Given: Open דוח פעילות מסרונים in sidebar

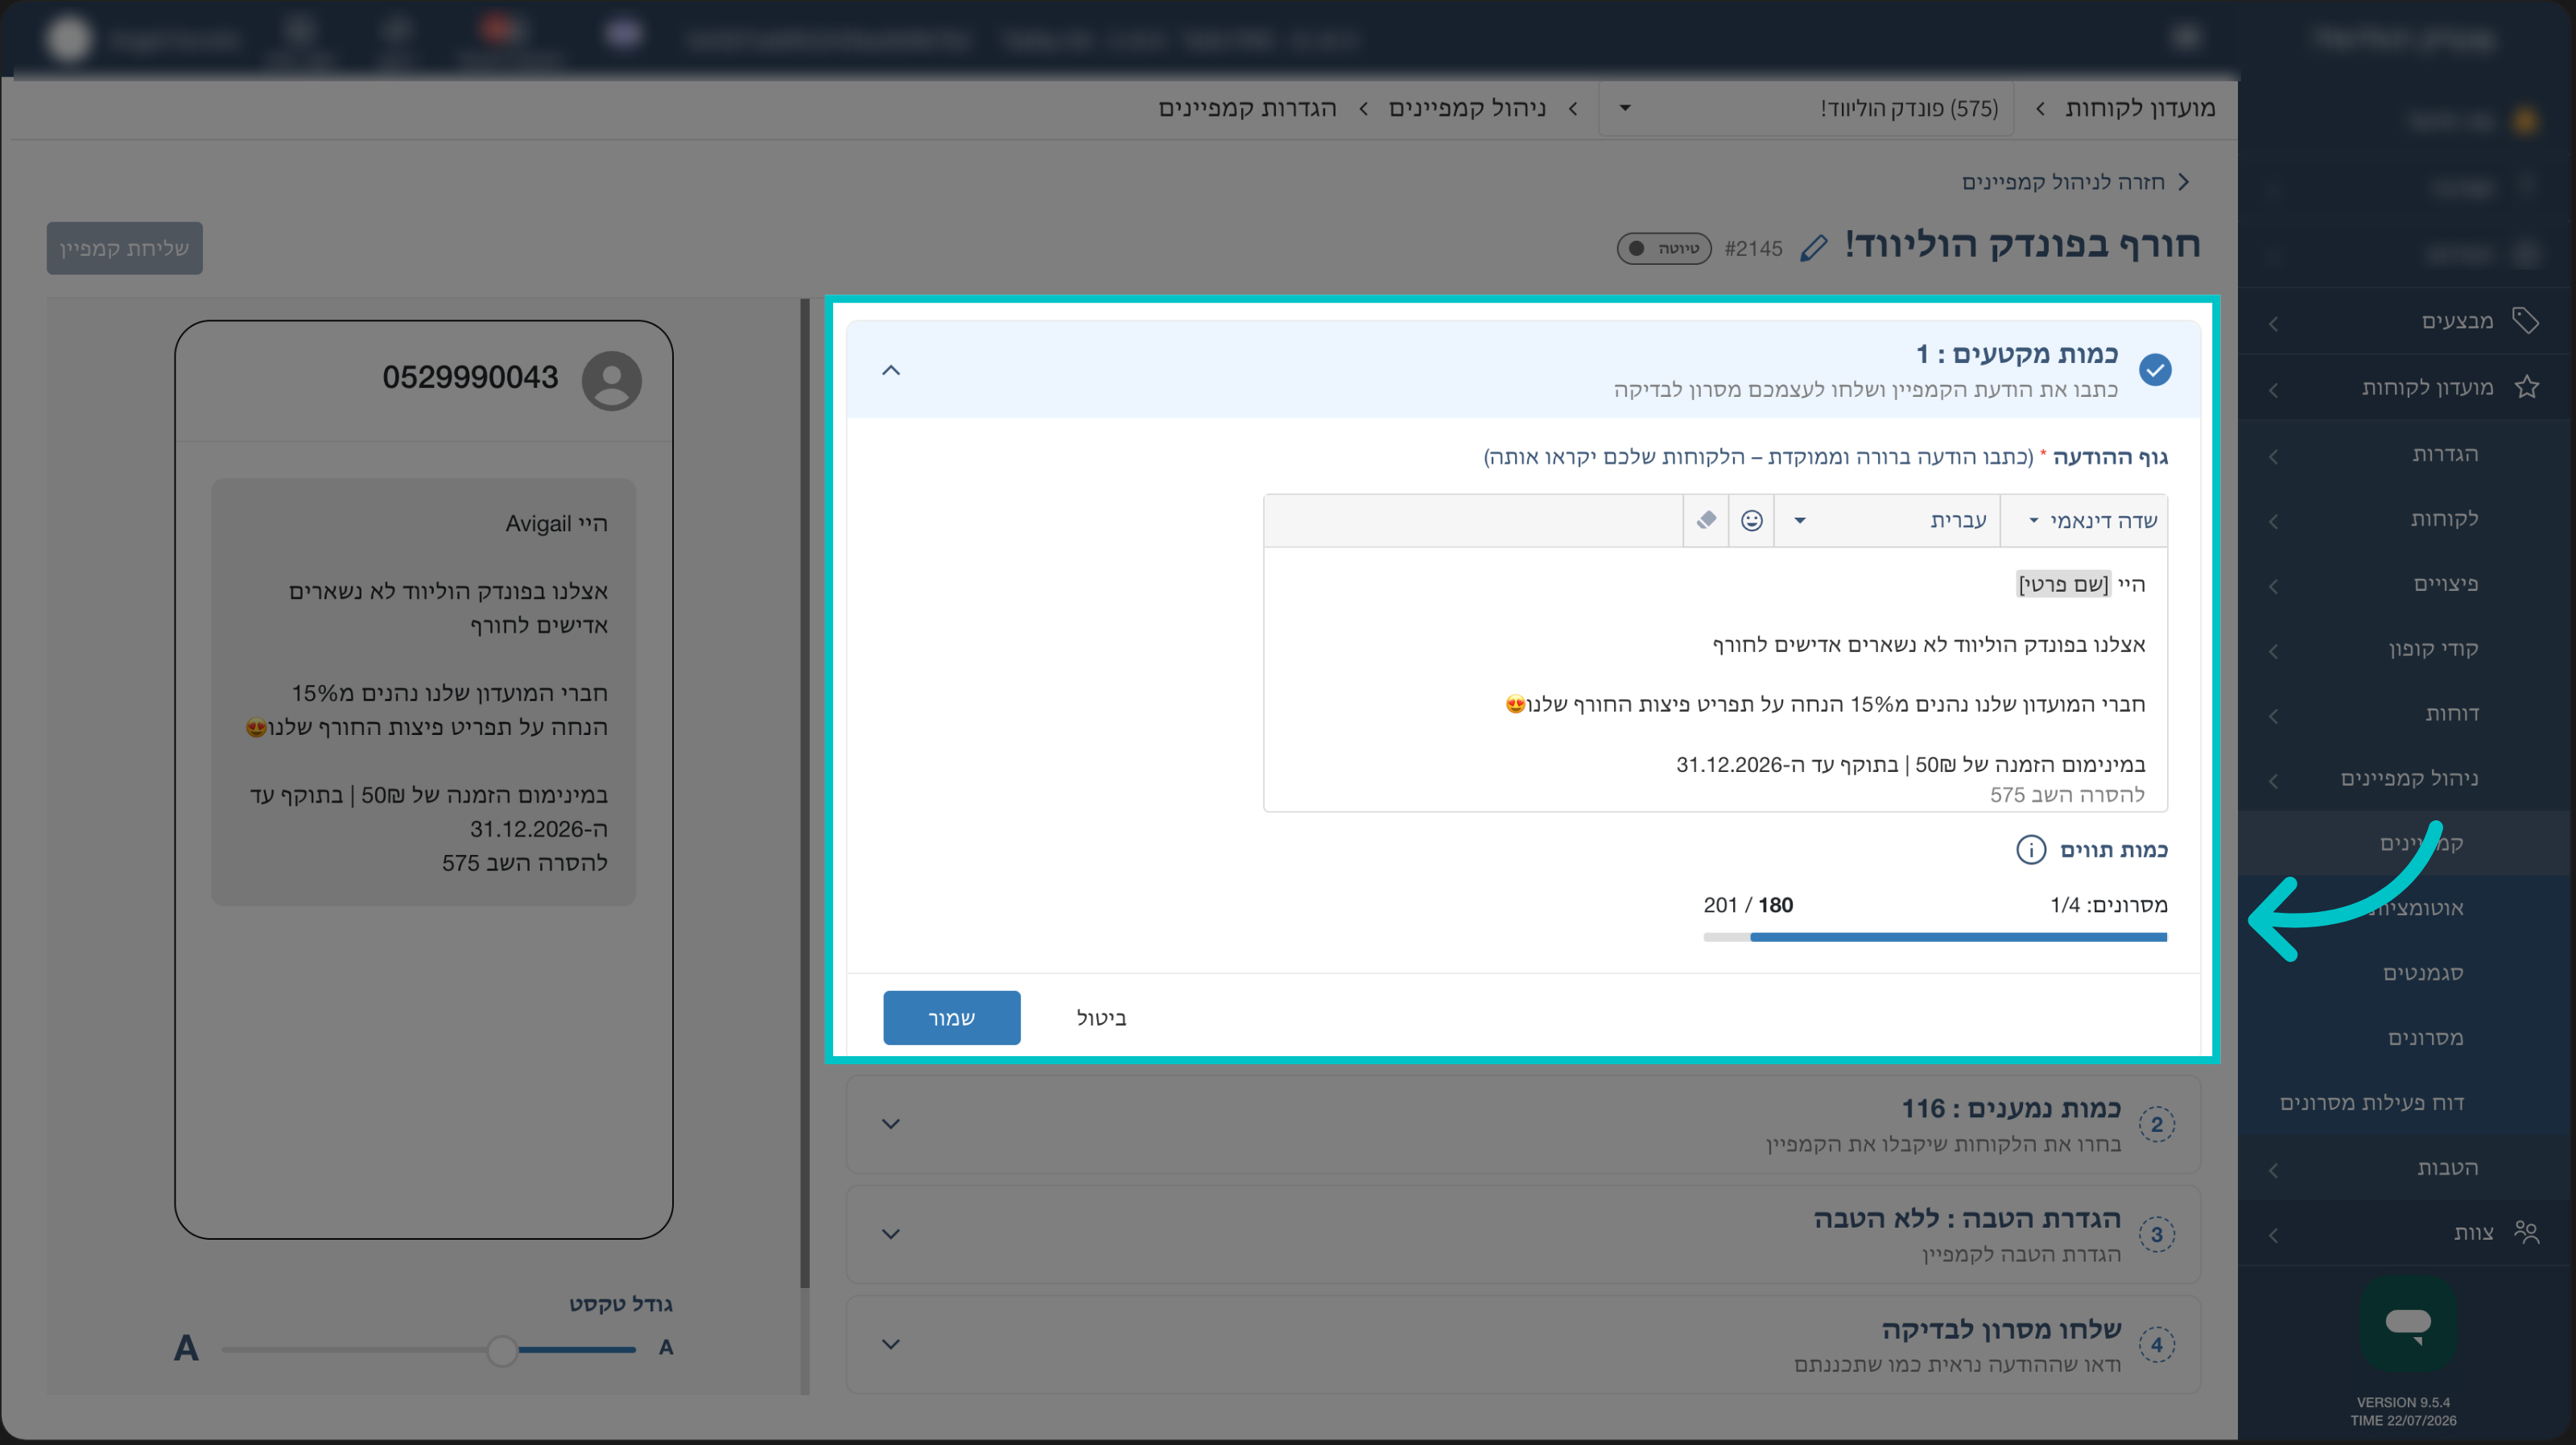Looking at the screenshot, I should 2371,1103.
